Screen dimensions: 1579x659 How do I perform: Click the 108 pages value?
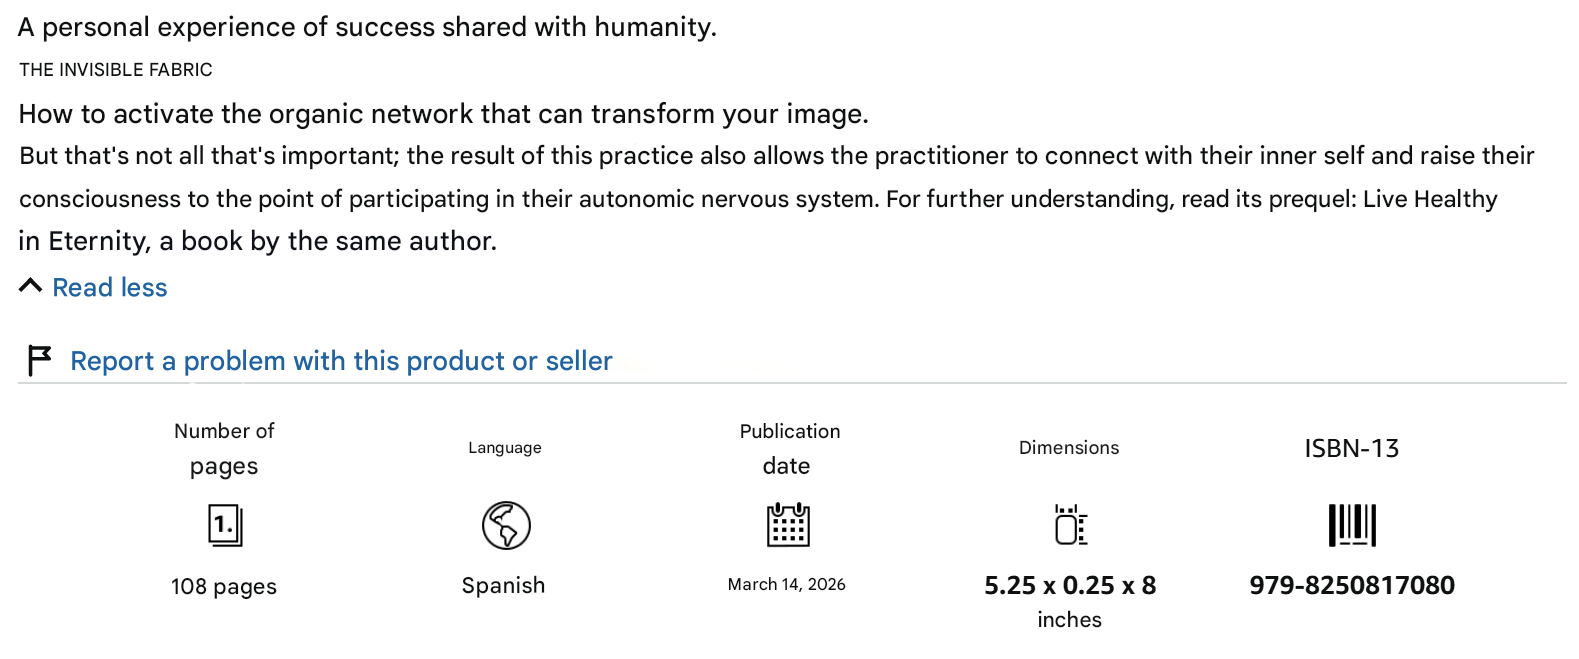[x=224, y=587]
